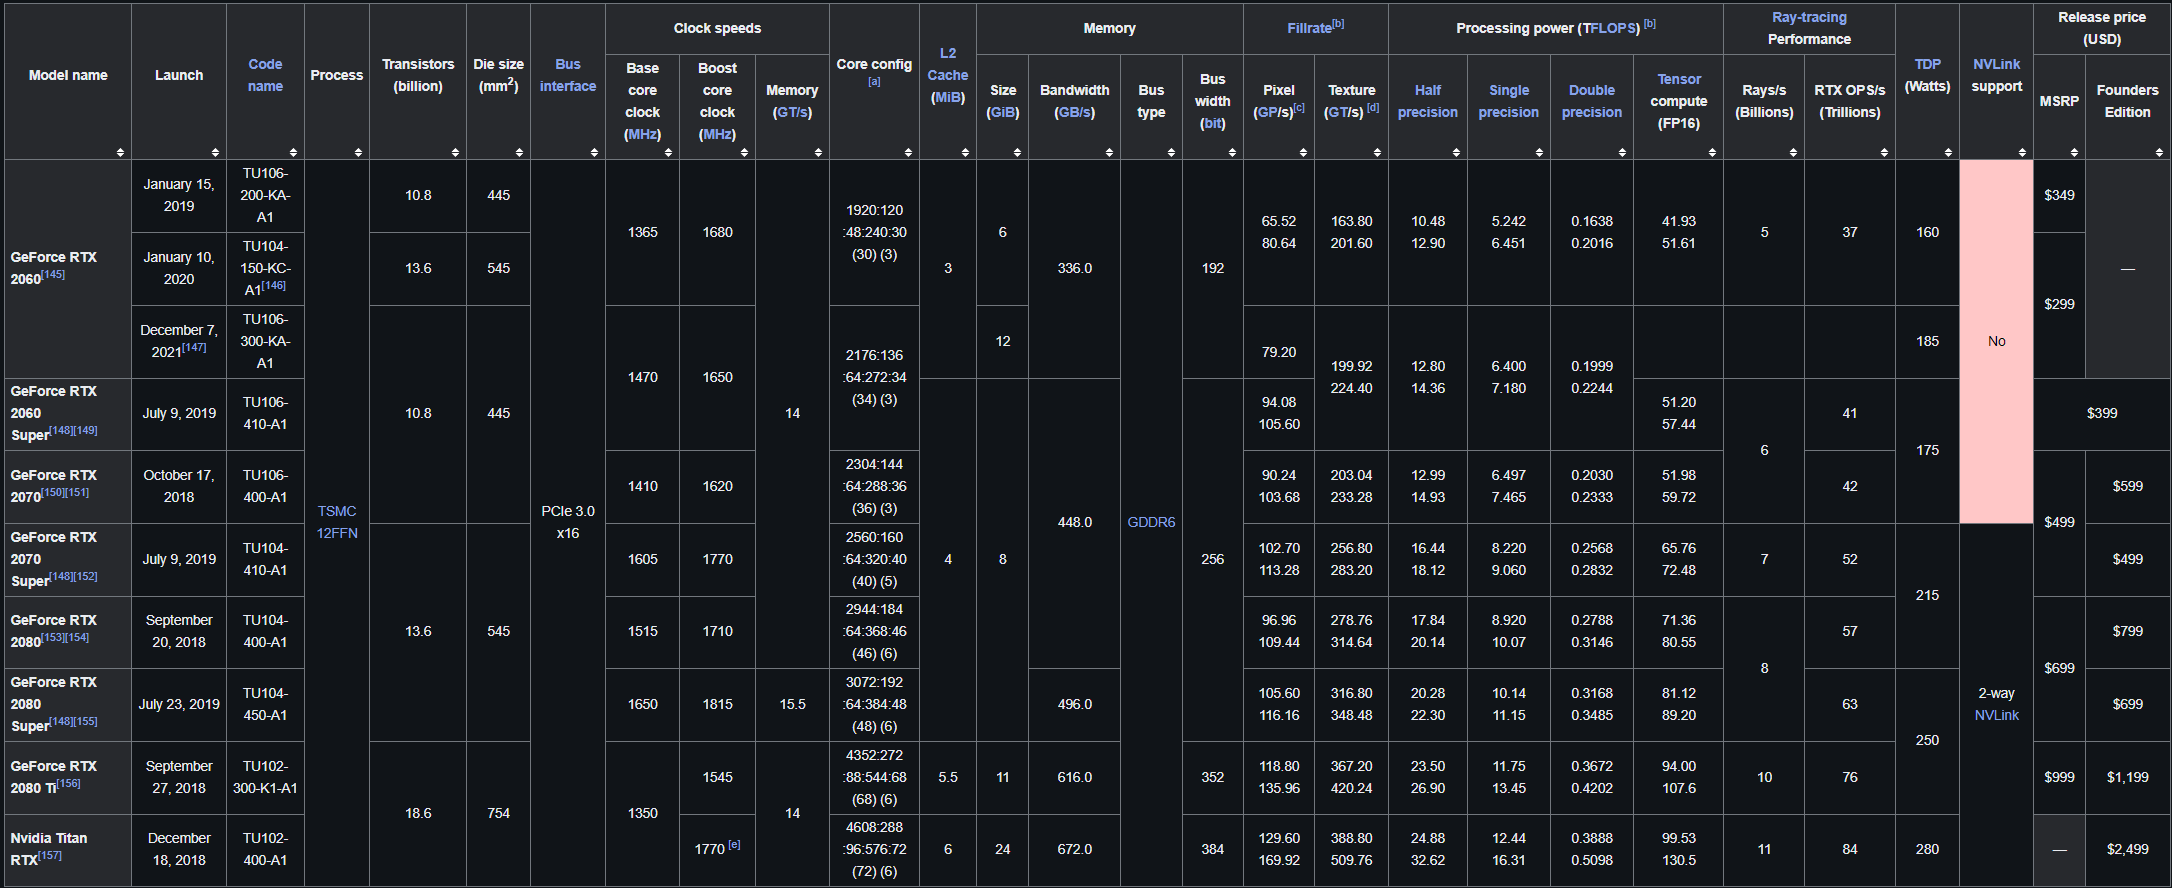This screenshot has width=2172, height=888.
Task: Open the NVLink header link
Action: (1996, 64)
